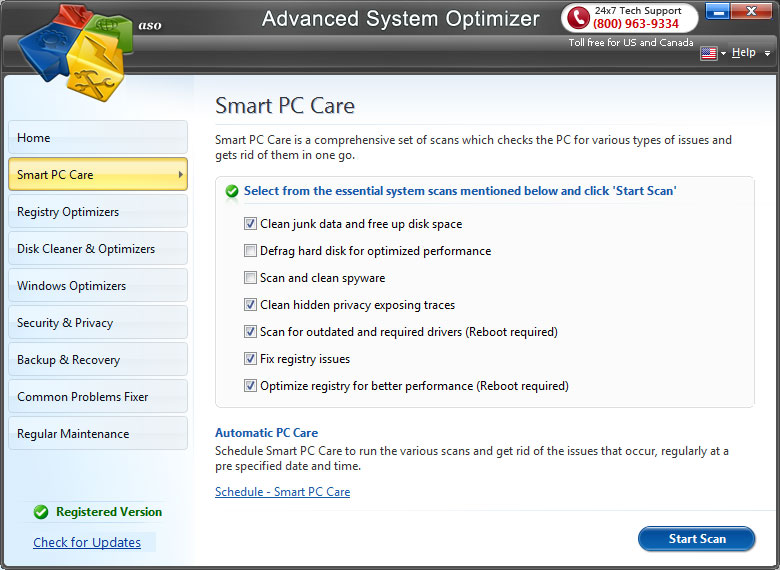Uncheck 'Fix registry issues' checkbox
The image size is (780, 570).
click(x=250, y=359)
